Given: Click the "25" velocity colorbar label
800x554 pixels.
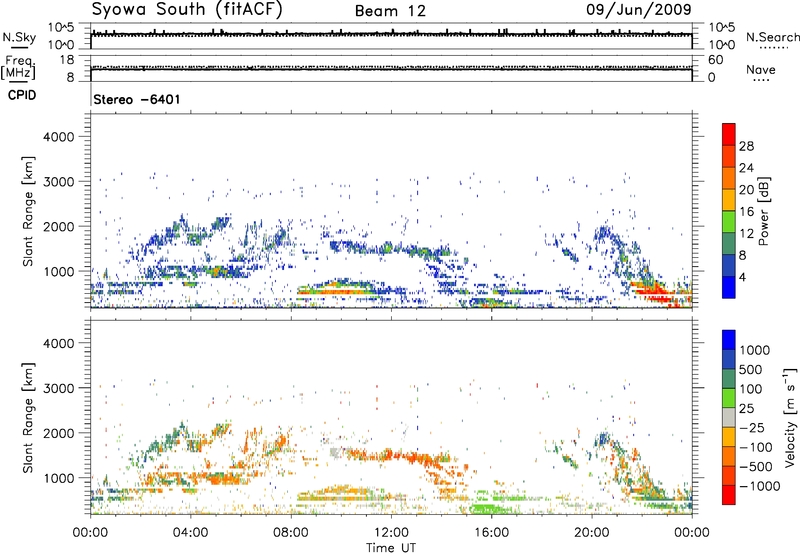Looking at the screenshot, I should [x=747, y=409].
